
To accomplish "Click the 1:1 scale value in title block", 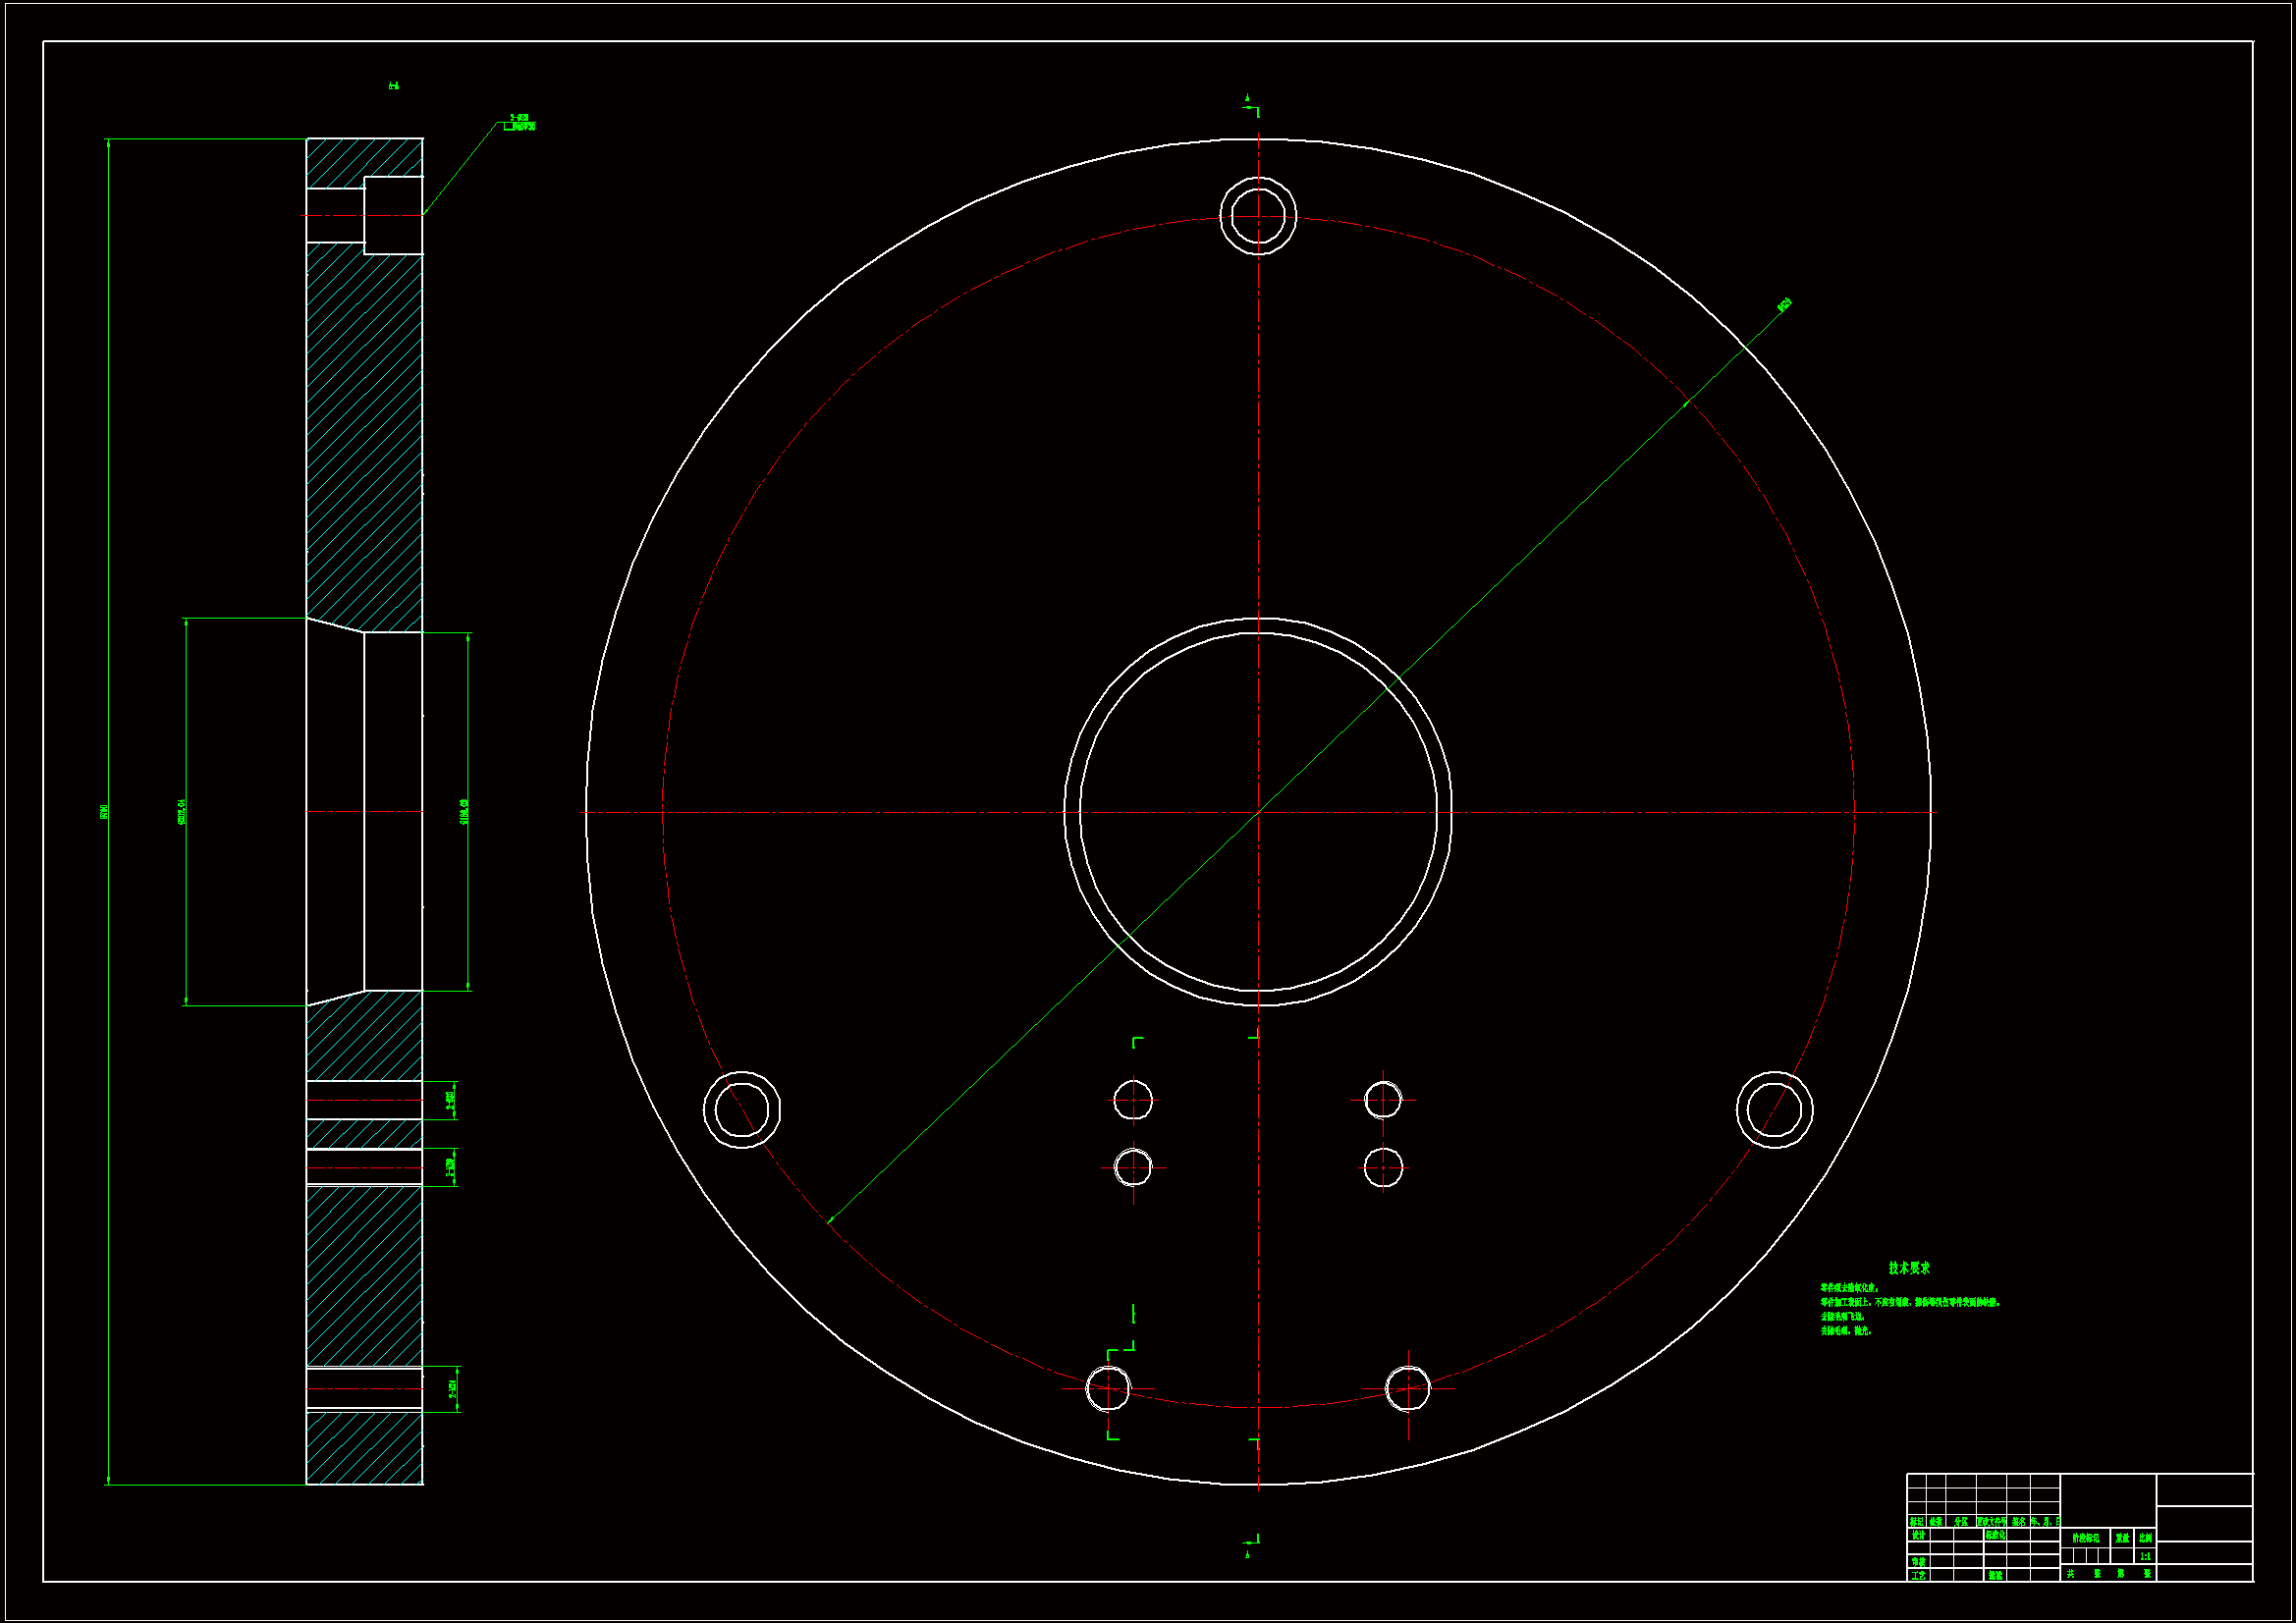I will (x=2144, y=1556).
